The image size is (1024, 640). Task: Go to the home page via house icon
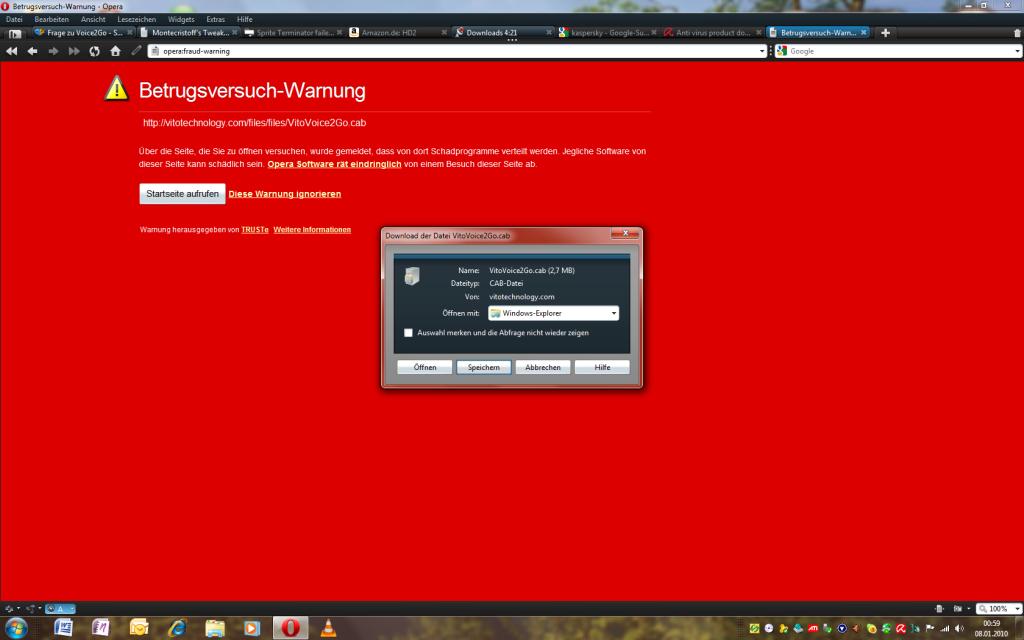click(x=116, y=51)
